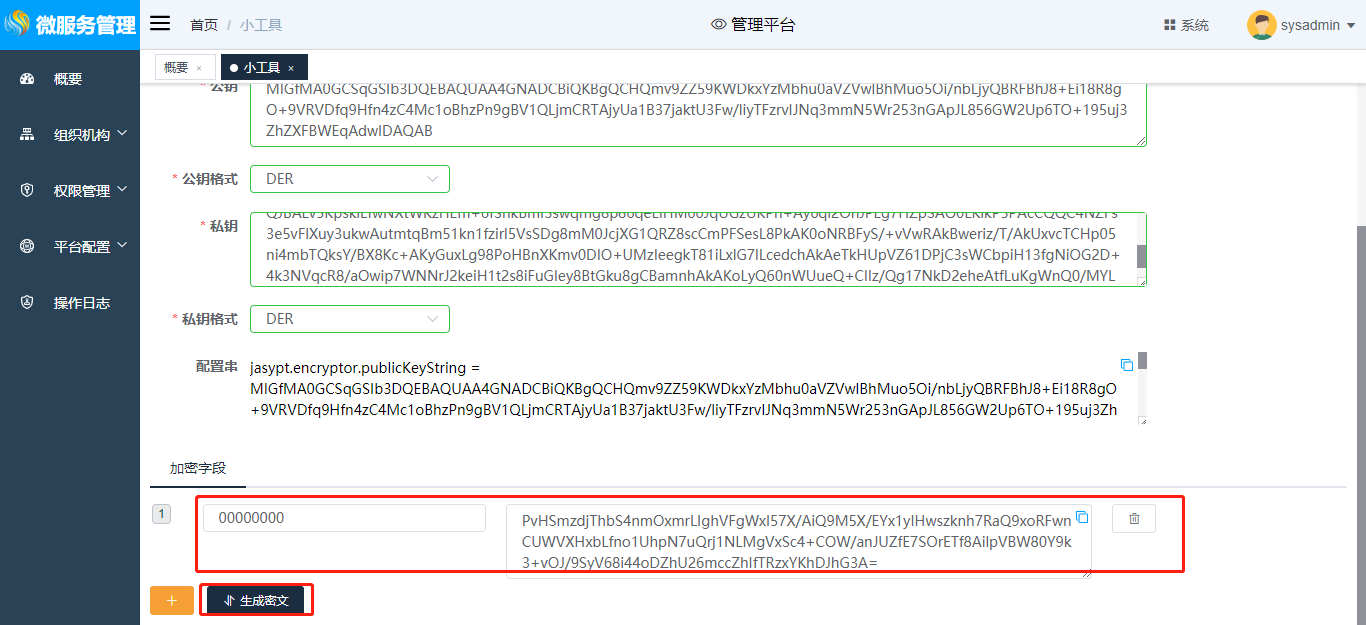The width and height of the screenshot is (1366, 625).
Task: Click the 生成密文 button
Action: tap(256, 601)
